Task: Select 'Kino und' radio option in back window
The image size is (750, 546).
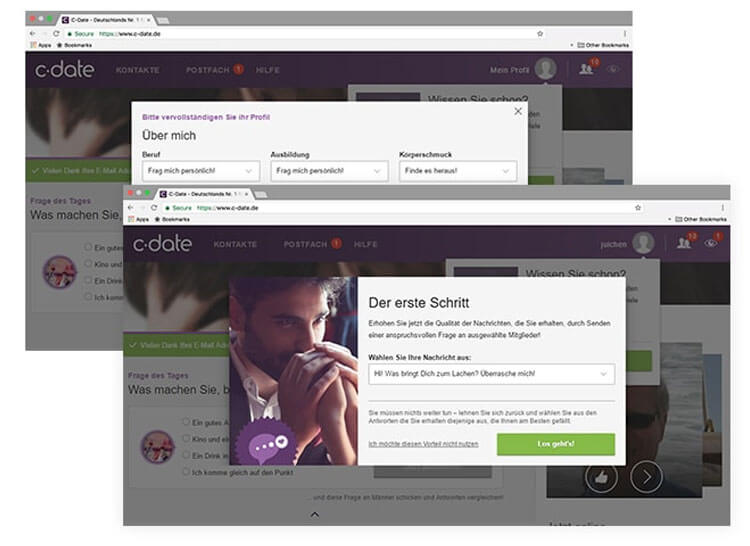Action: 88,263
